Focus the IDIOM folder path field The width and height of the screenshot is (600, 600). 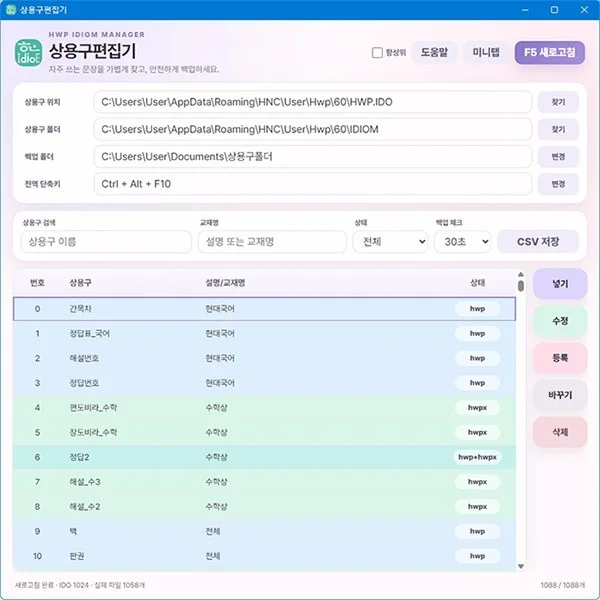tap(313, 129)
